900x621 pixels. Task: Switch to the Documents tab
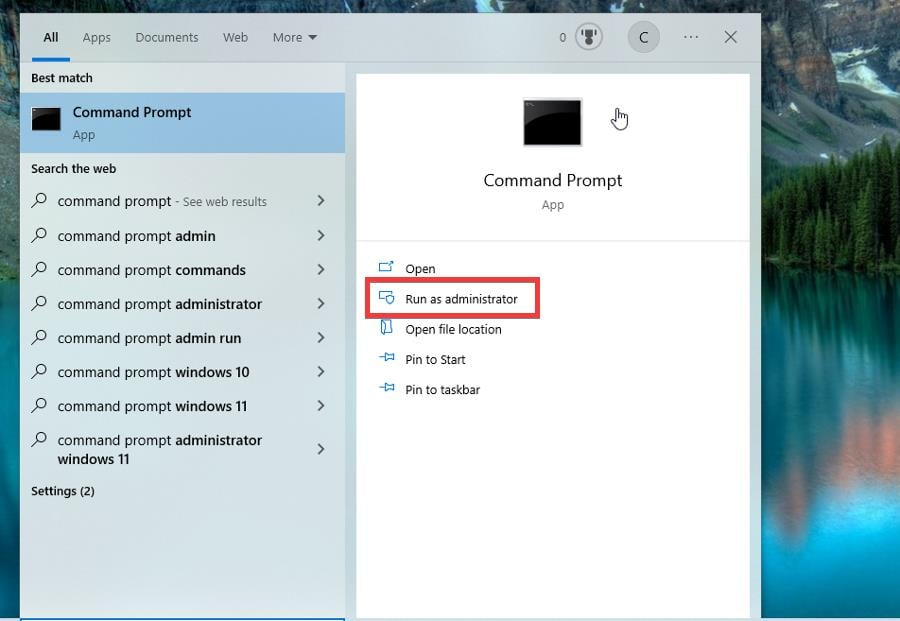click(166, 37)
